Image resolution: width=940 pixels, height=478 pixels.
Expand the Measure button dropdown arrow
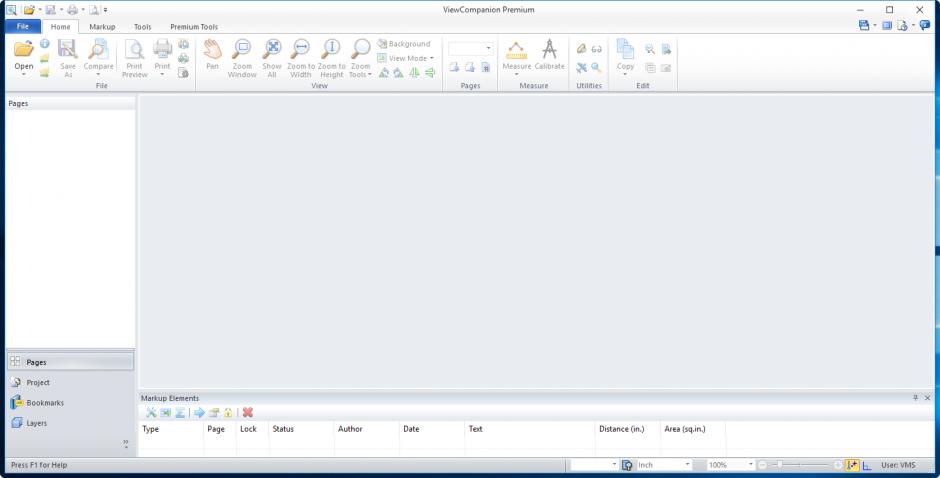click(x=516, y=74)
